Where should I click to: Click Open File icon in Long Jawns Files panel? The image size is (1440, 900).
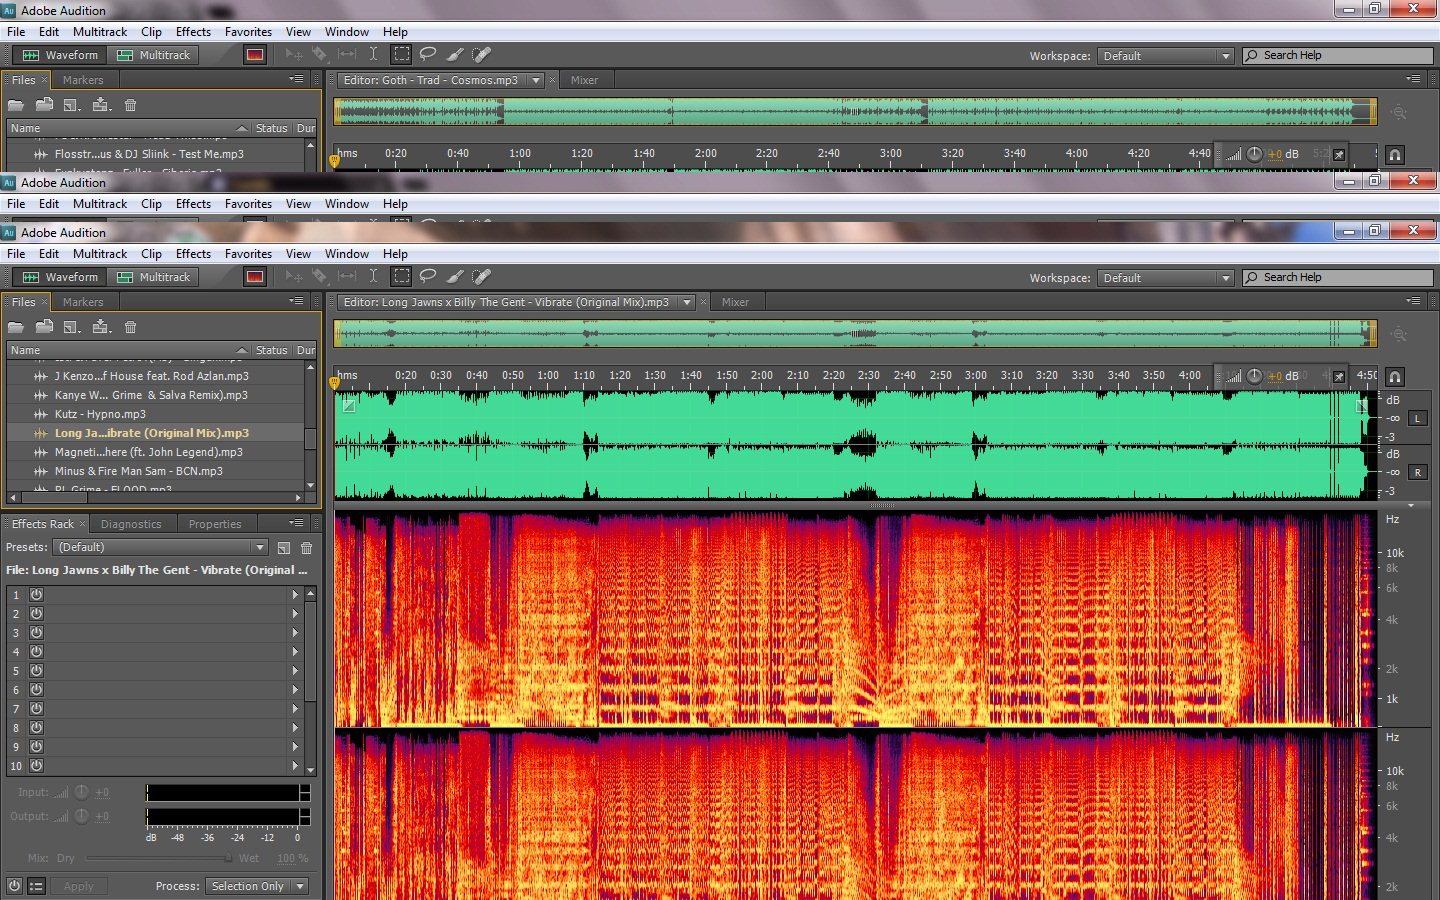[x=16, y=327]
